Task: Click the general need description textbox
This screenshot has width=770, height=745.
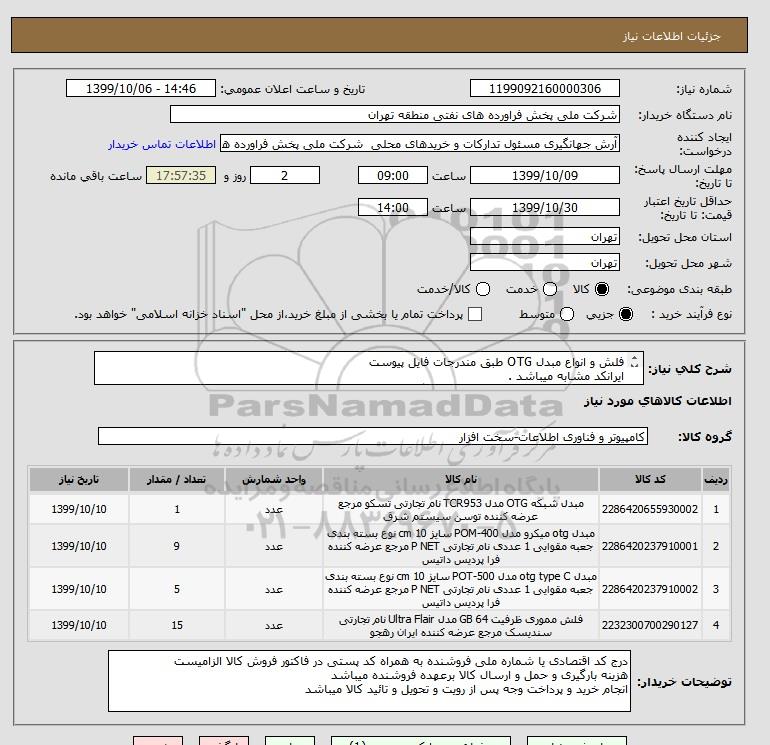Action: pyautogui.click(x=369, y=368)
